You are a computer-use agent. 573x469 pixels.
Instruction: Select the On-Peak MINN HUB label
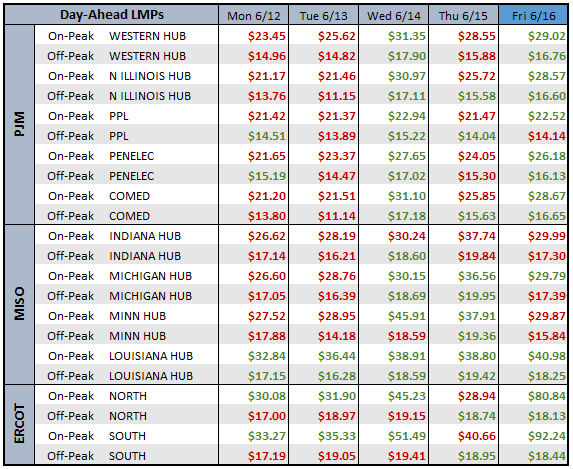(x=107, y=316)
